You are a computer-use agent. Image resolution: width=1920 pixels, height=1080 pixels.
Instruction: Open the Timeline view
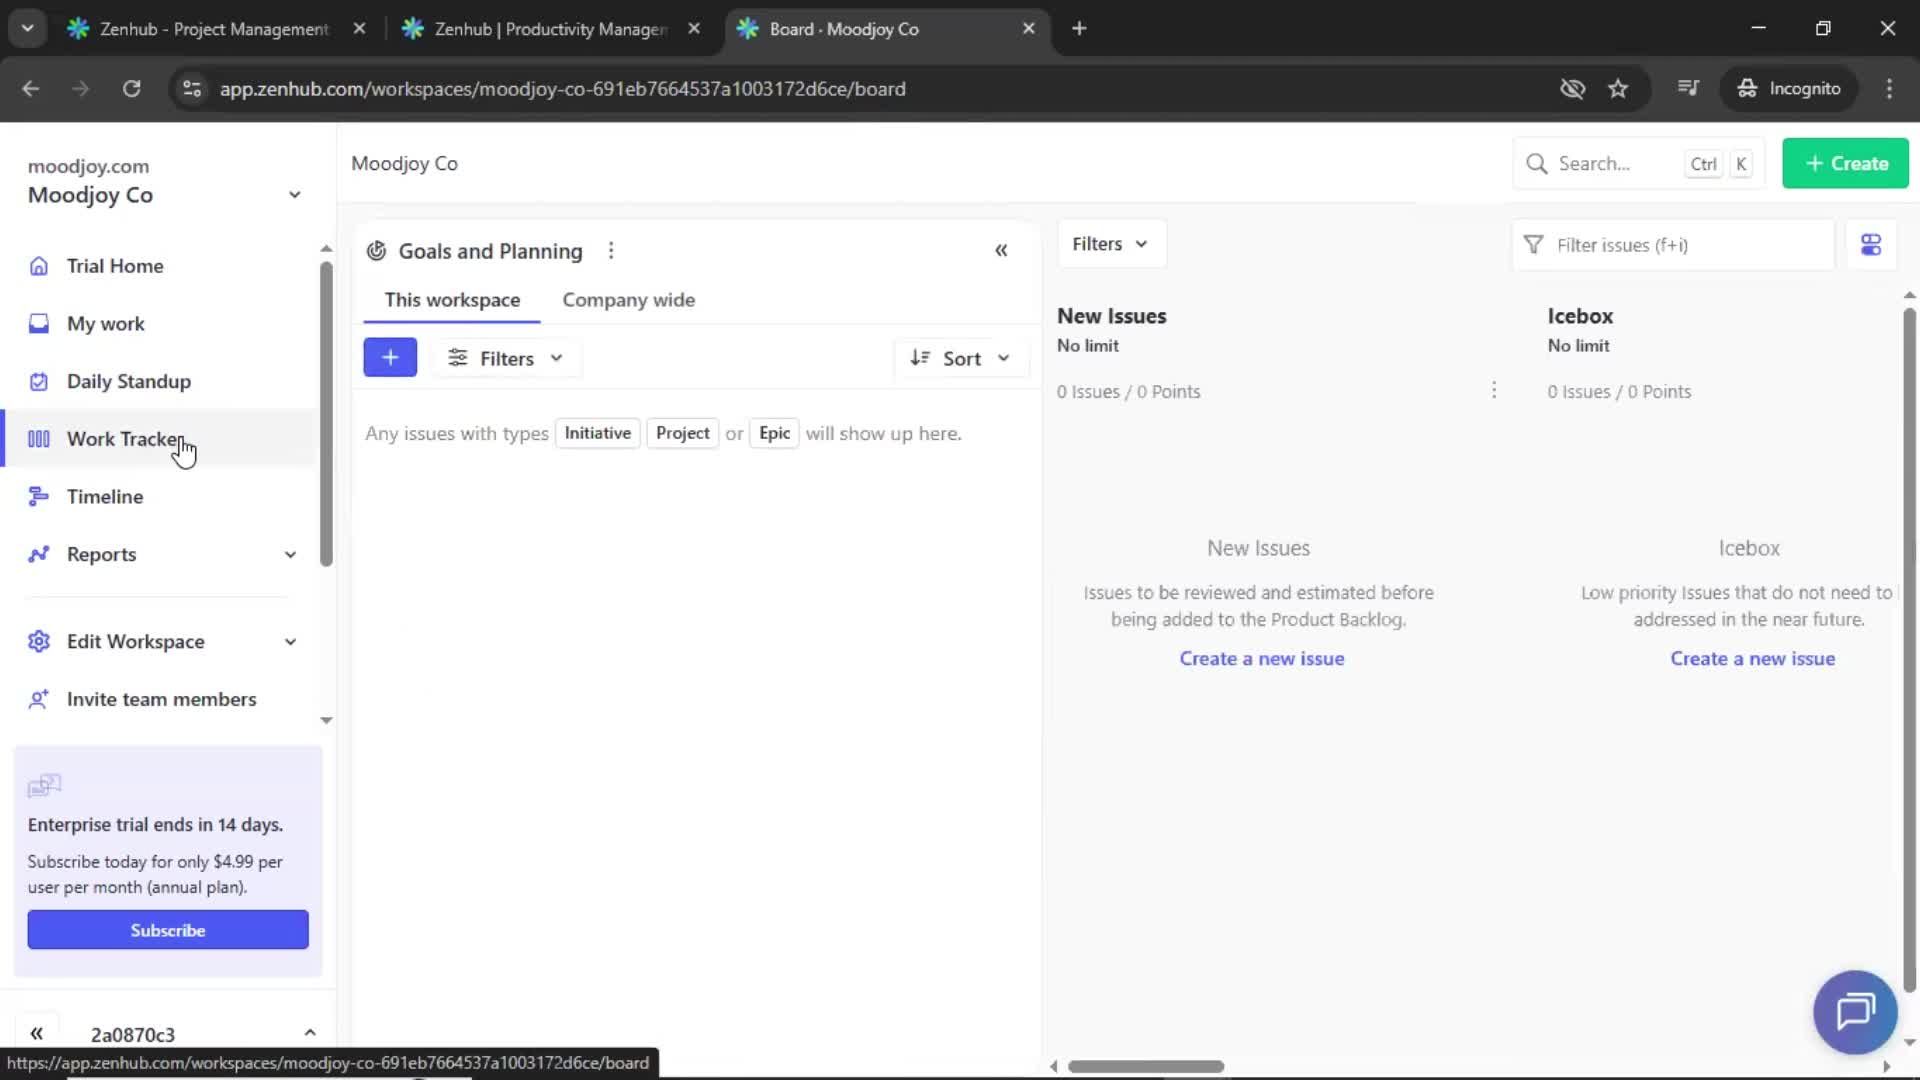(104, 496)
